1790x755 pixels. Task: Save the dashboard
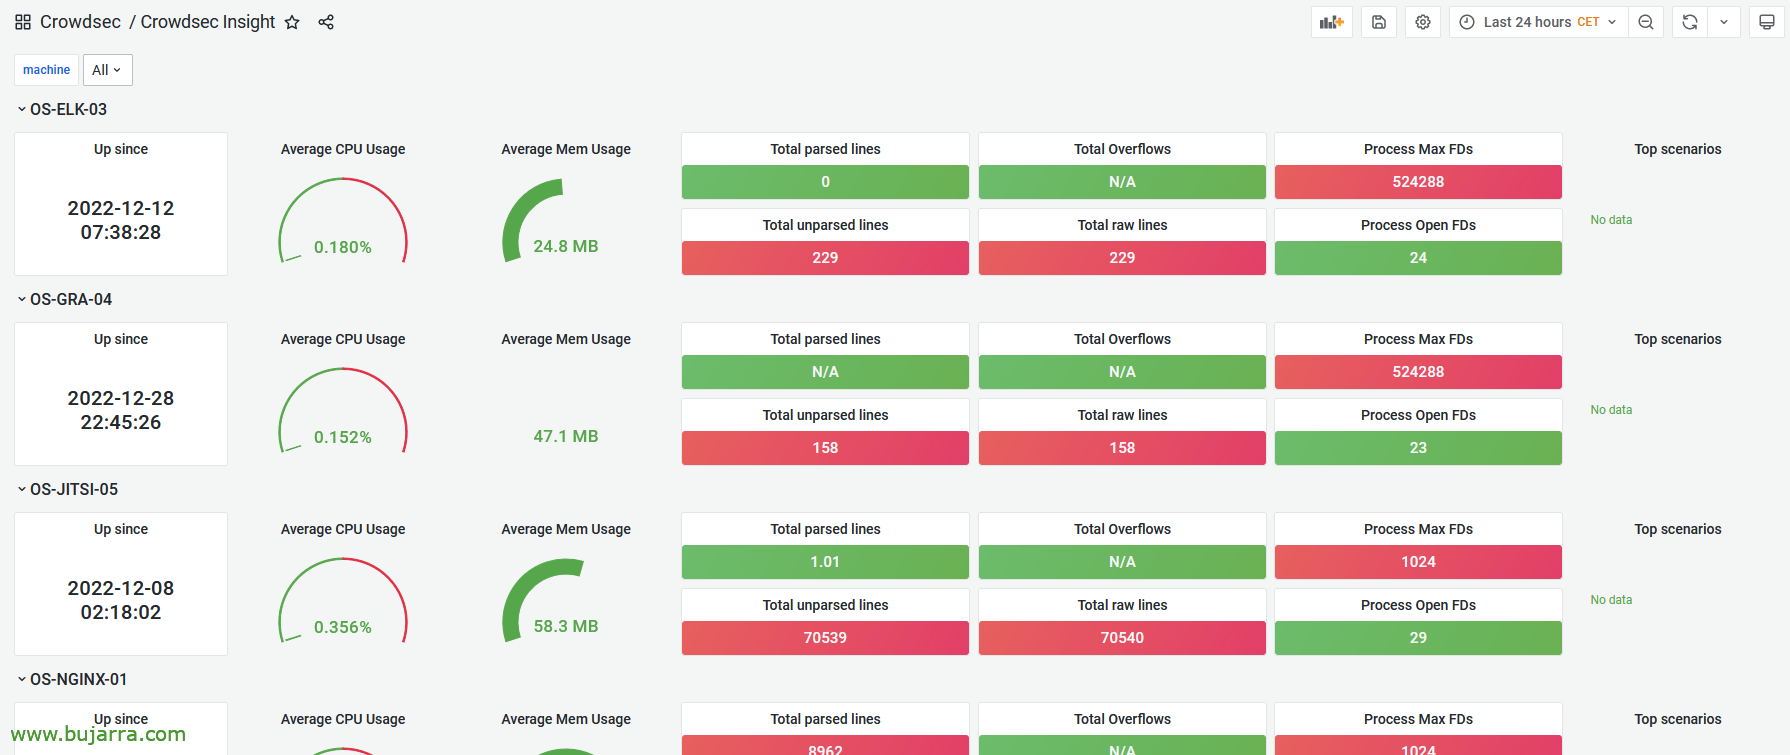pyautogui.click(x=1379, y=22)
